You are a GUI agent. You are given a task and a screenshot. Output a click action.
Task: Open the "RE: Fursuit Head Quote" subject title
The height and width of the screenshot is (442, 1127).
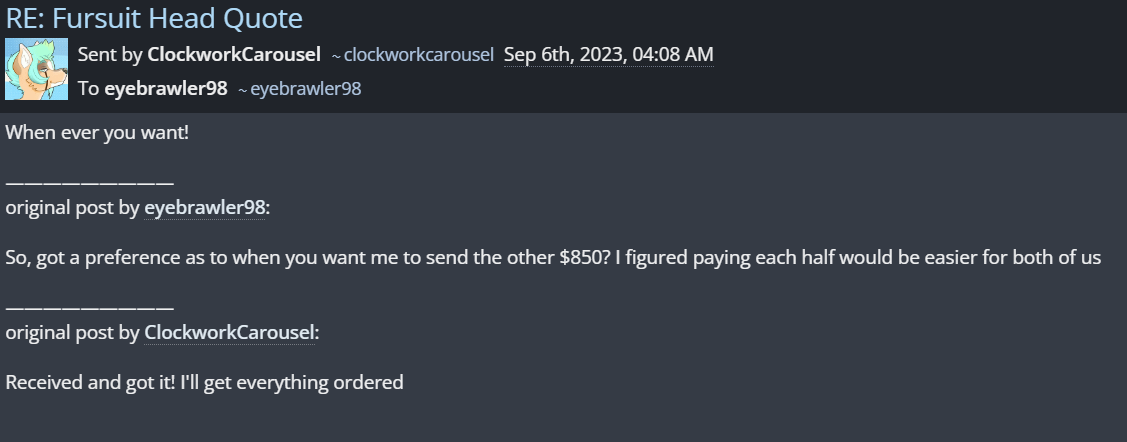click(x=154, y=17)
